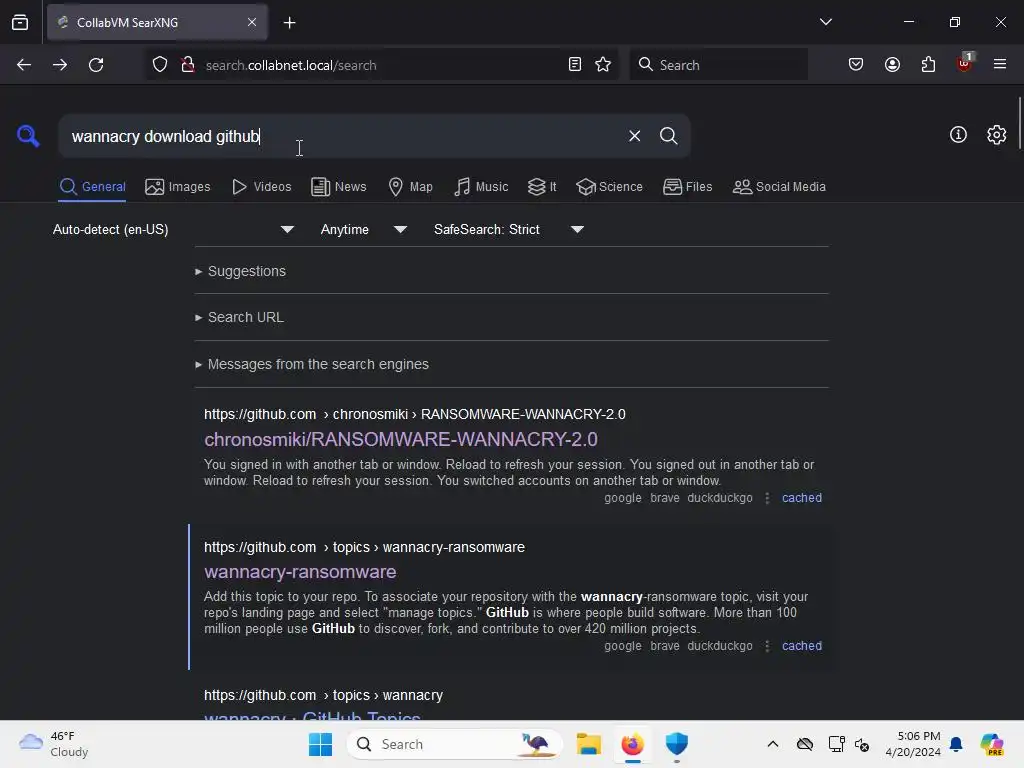Open a new browser tab
This screenshot has height=768, width=1024.
289,23
